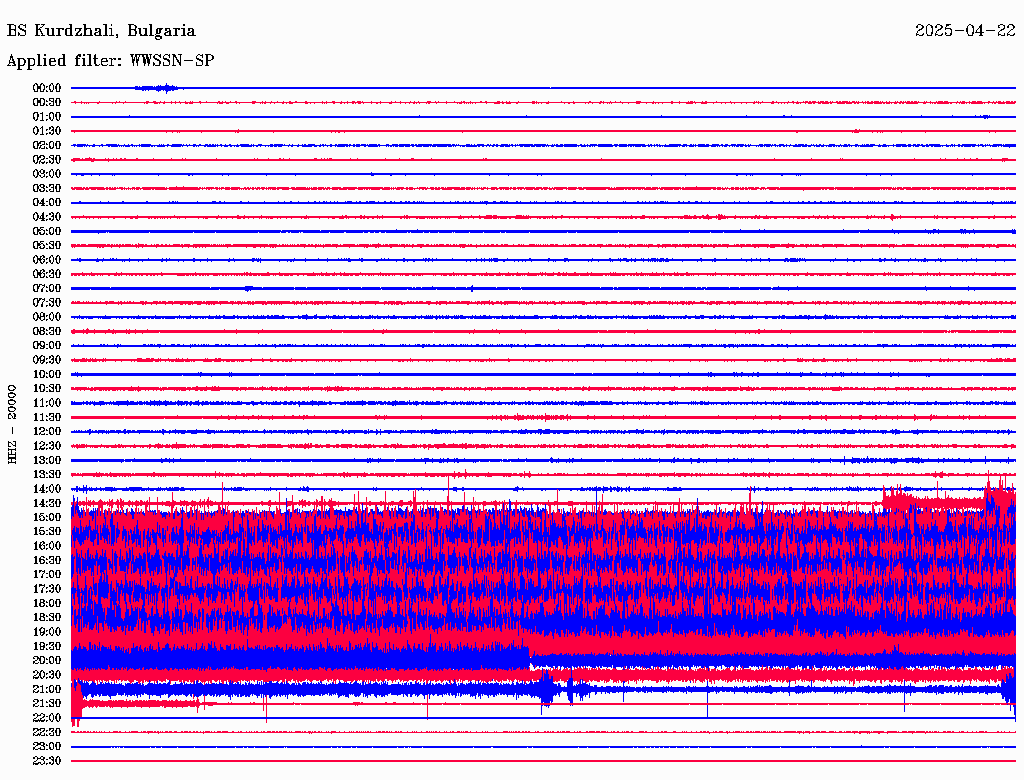The width and height of the screenshot is (1024, 780).
Task: Choose the 14:00 time label
Action: click(x=47, y=488)
